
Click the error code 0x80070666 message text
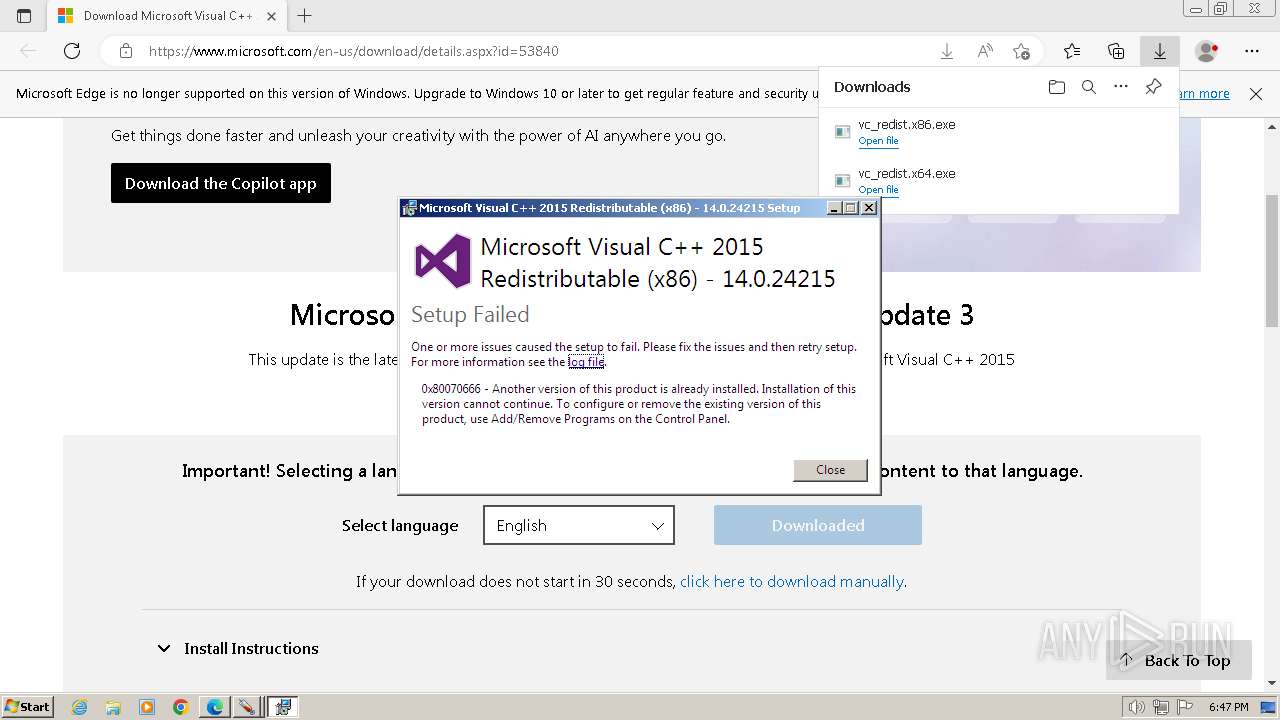tap(638, 404)
